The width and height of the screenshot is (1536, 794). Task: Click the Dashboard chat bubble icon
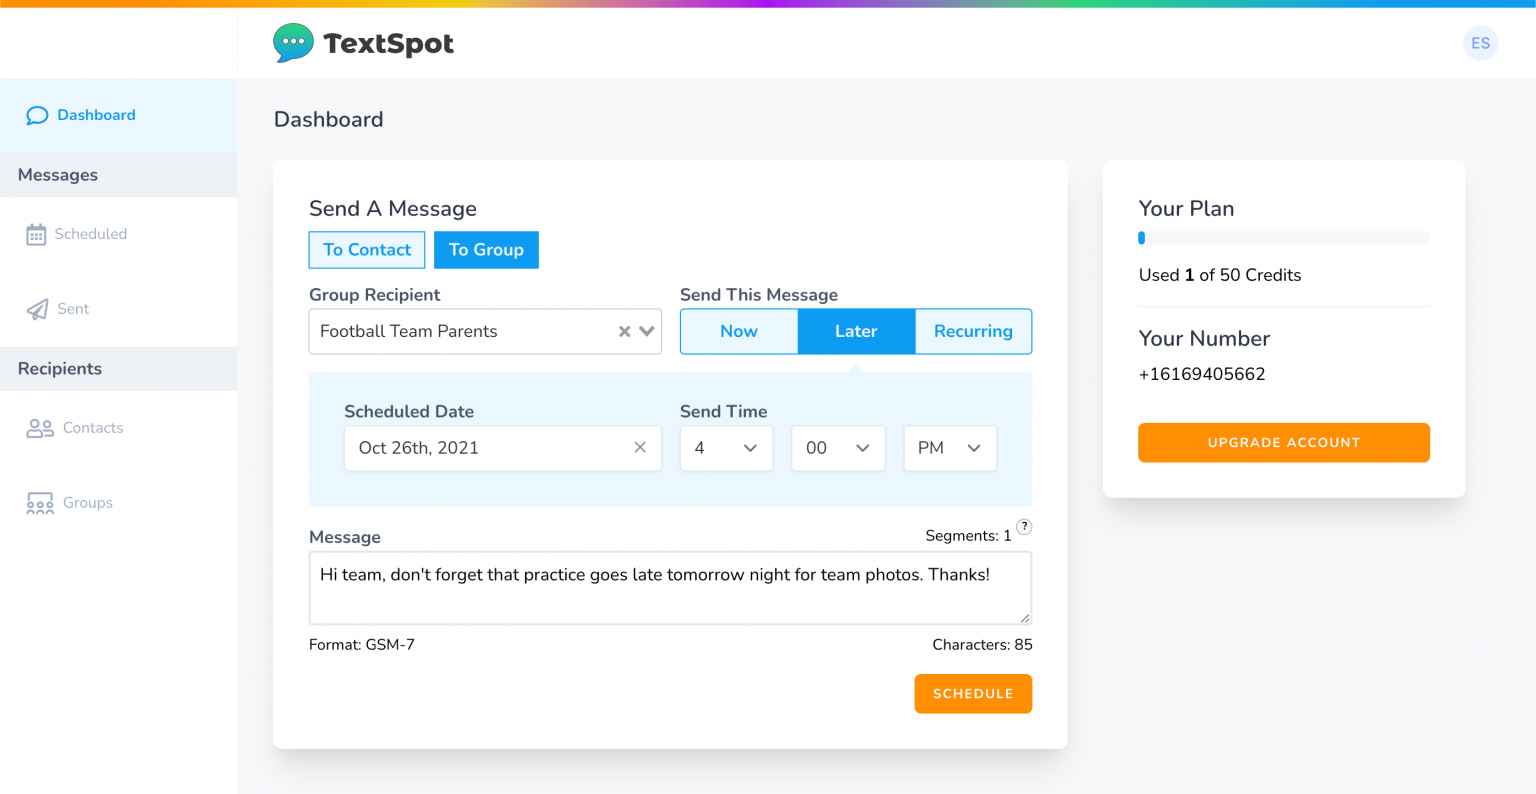tap(37, 114)
